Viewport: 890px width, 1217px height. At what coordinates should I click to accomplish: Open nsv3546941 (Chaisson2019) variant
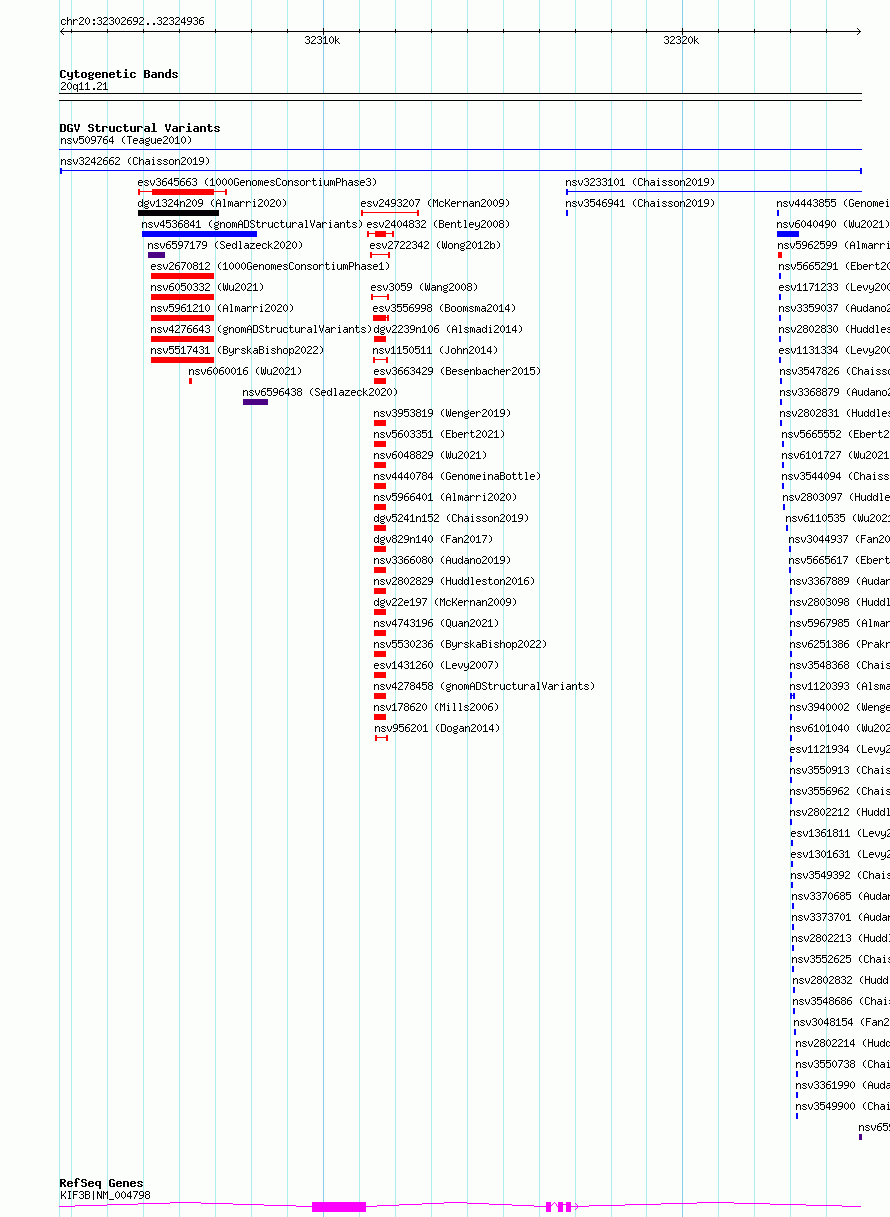click(x=640, y=204)
